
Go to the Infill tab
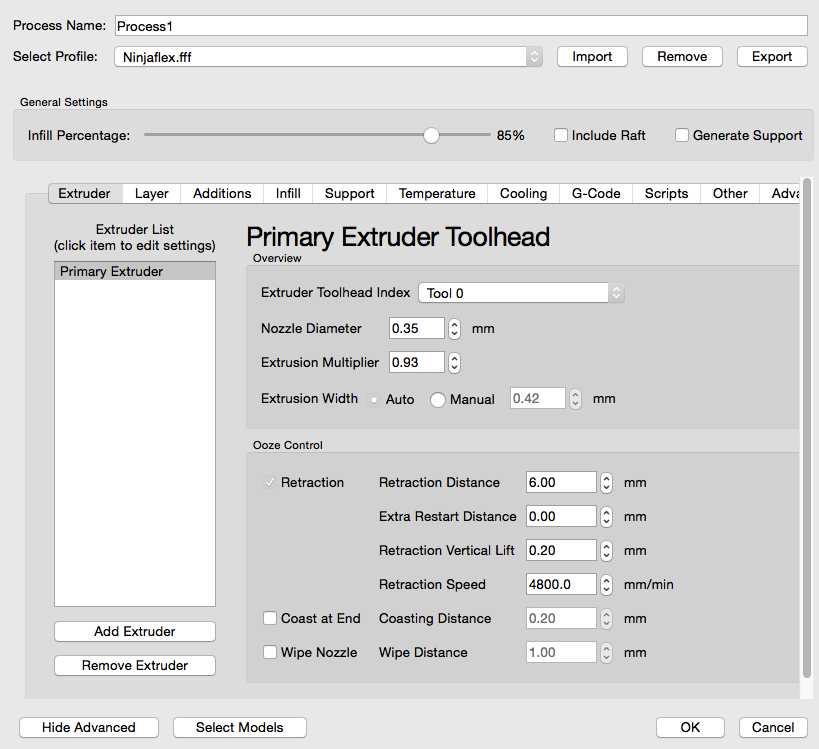tap(288, 193)
